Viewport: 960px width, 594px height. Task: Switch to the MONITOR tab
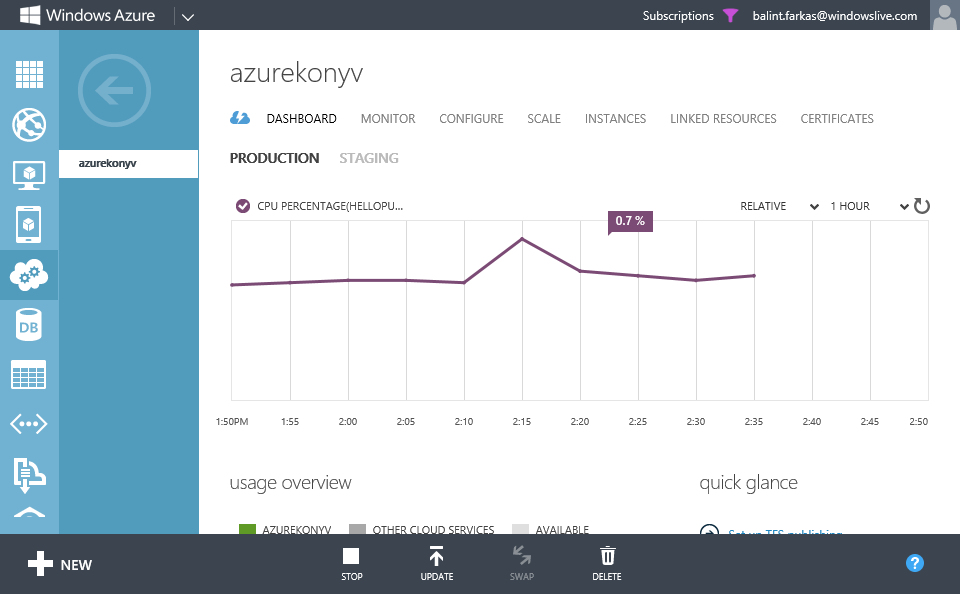coord(388,119)
